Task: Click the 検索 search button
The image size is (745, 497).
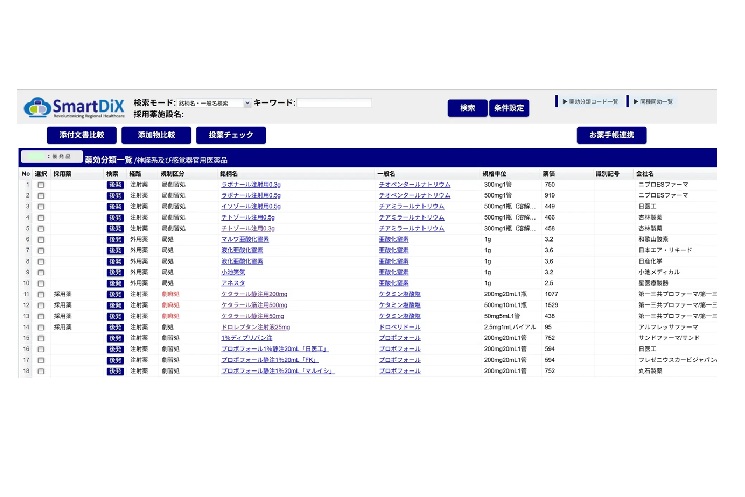Action: coord(468,108)
